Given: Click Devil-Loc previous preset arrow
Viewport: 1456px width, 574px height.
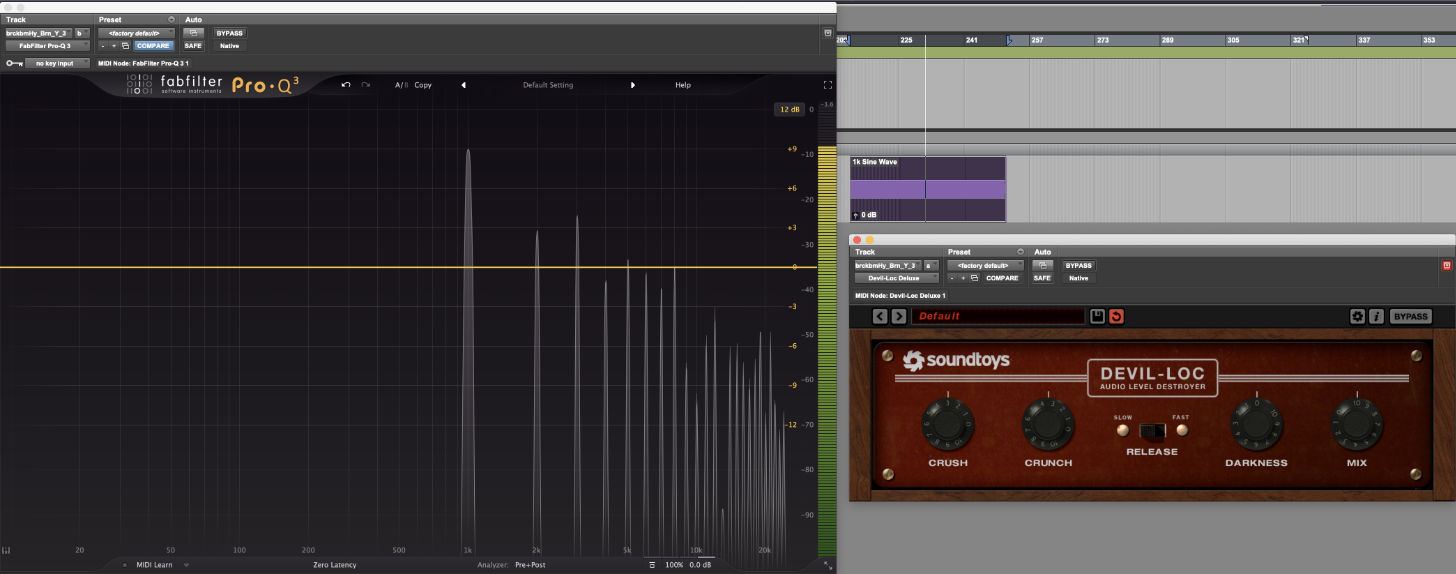Looking at the screenshot, I should click(880, 316).
